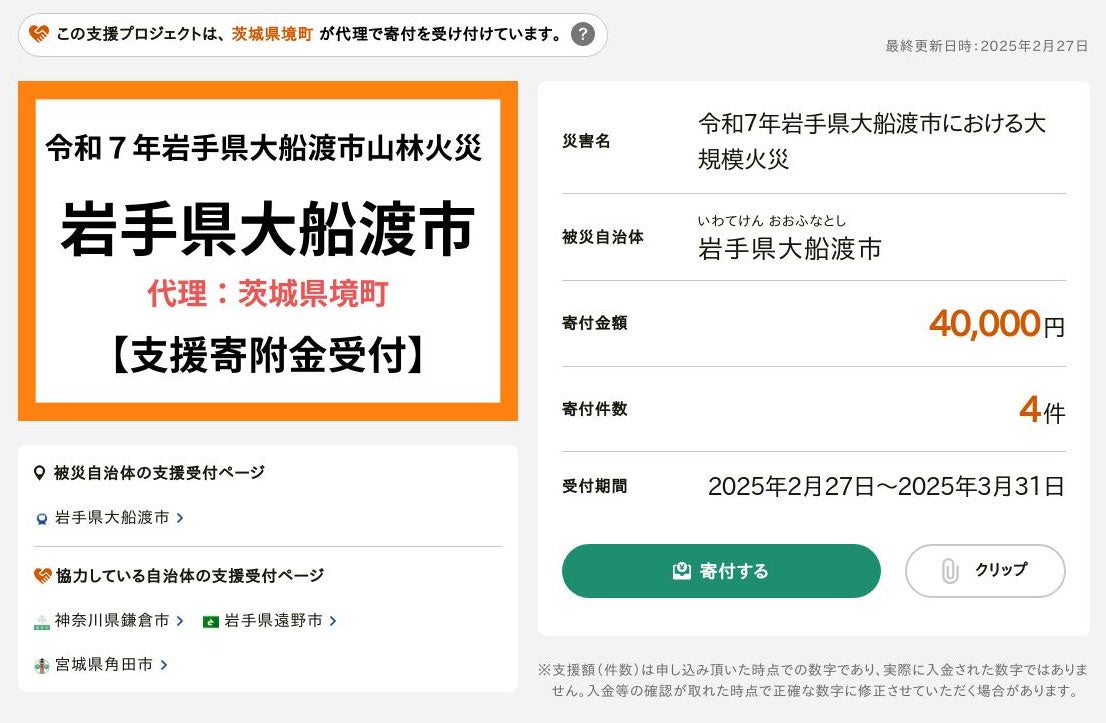
Task: Expand the chevron after the 岩手県大船渡市 support link
Action: (x=179, y=518)
